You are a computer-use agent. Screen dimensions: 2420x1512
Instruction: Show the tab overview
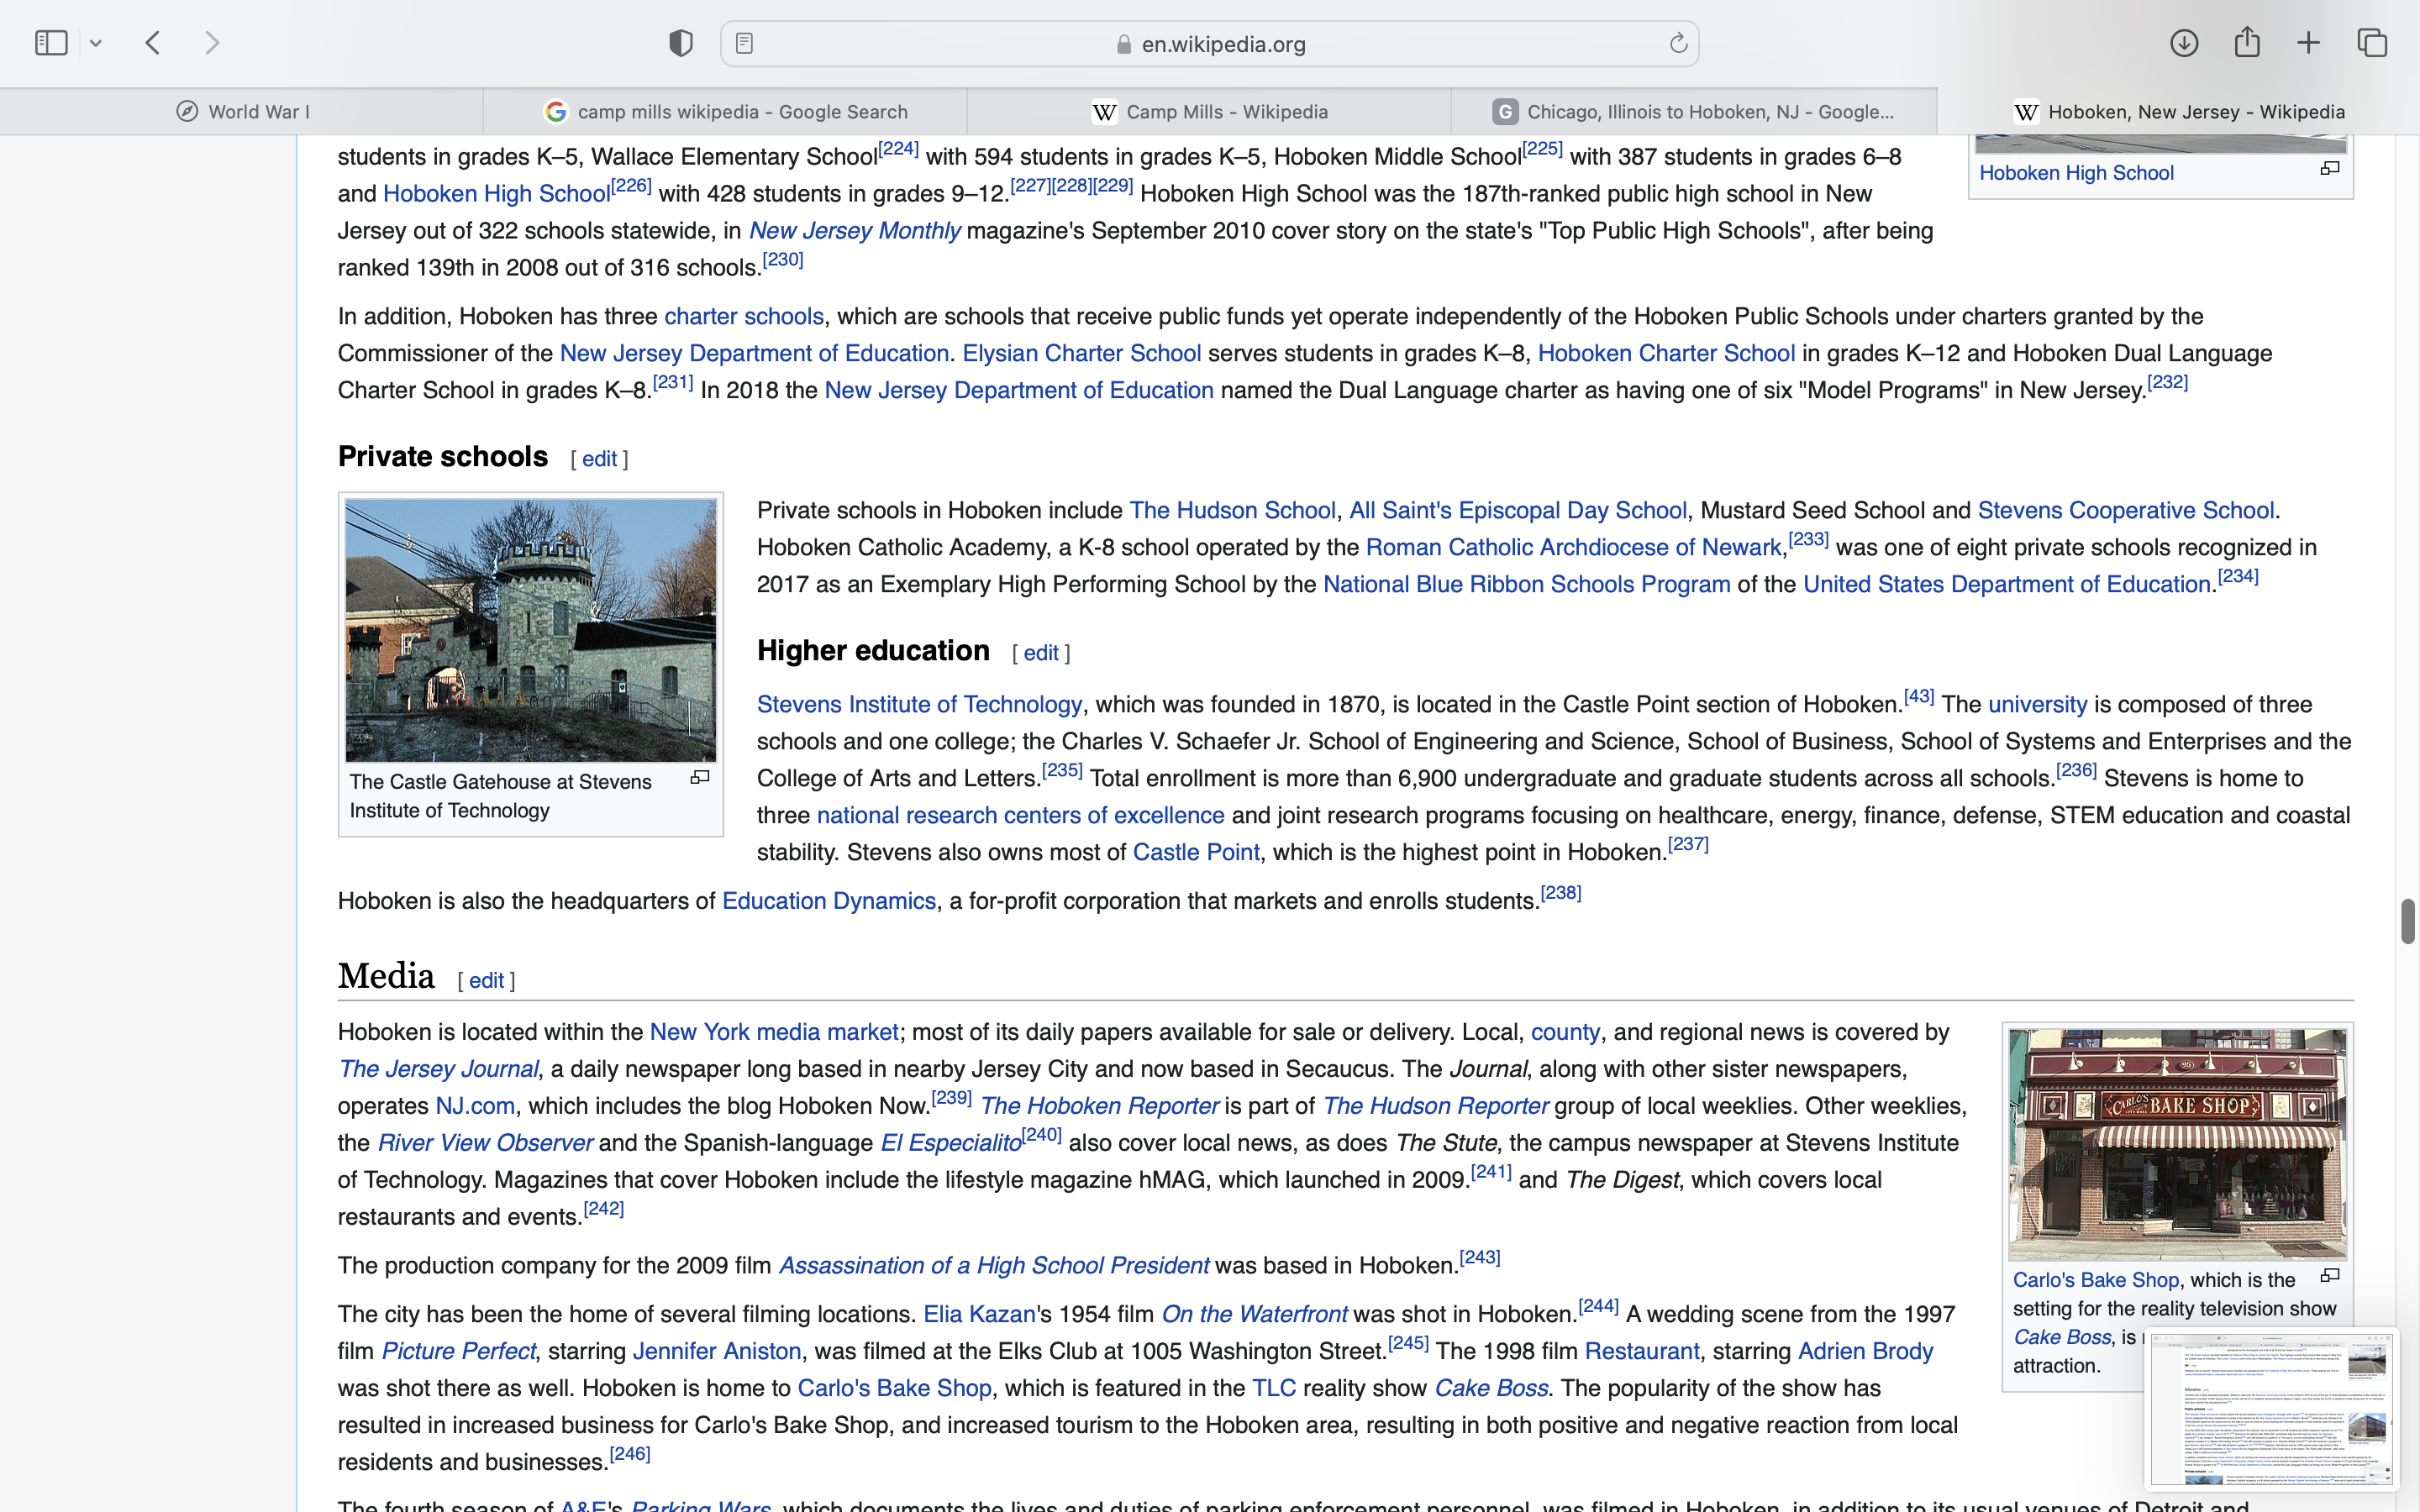2373,43
